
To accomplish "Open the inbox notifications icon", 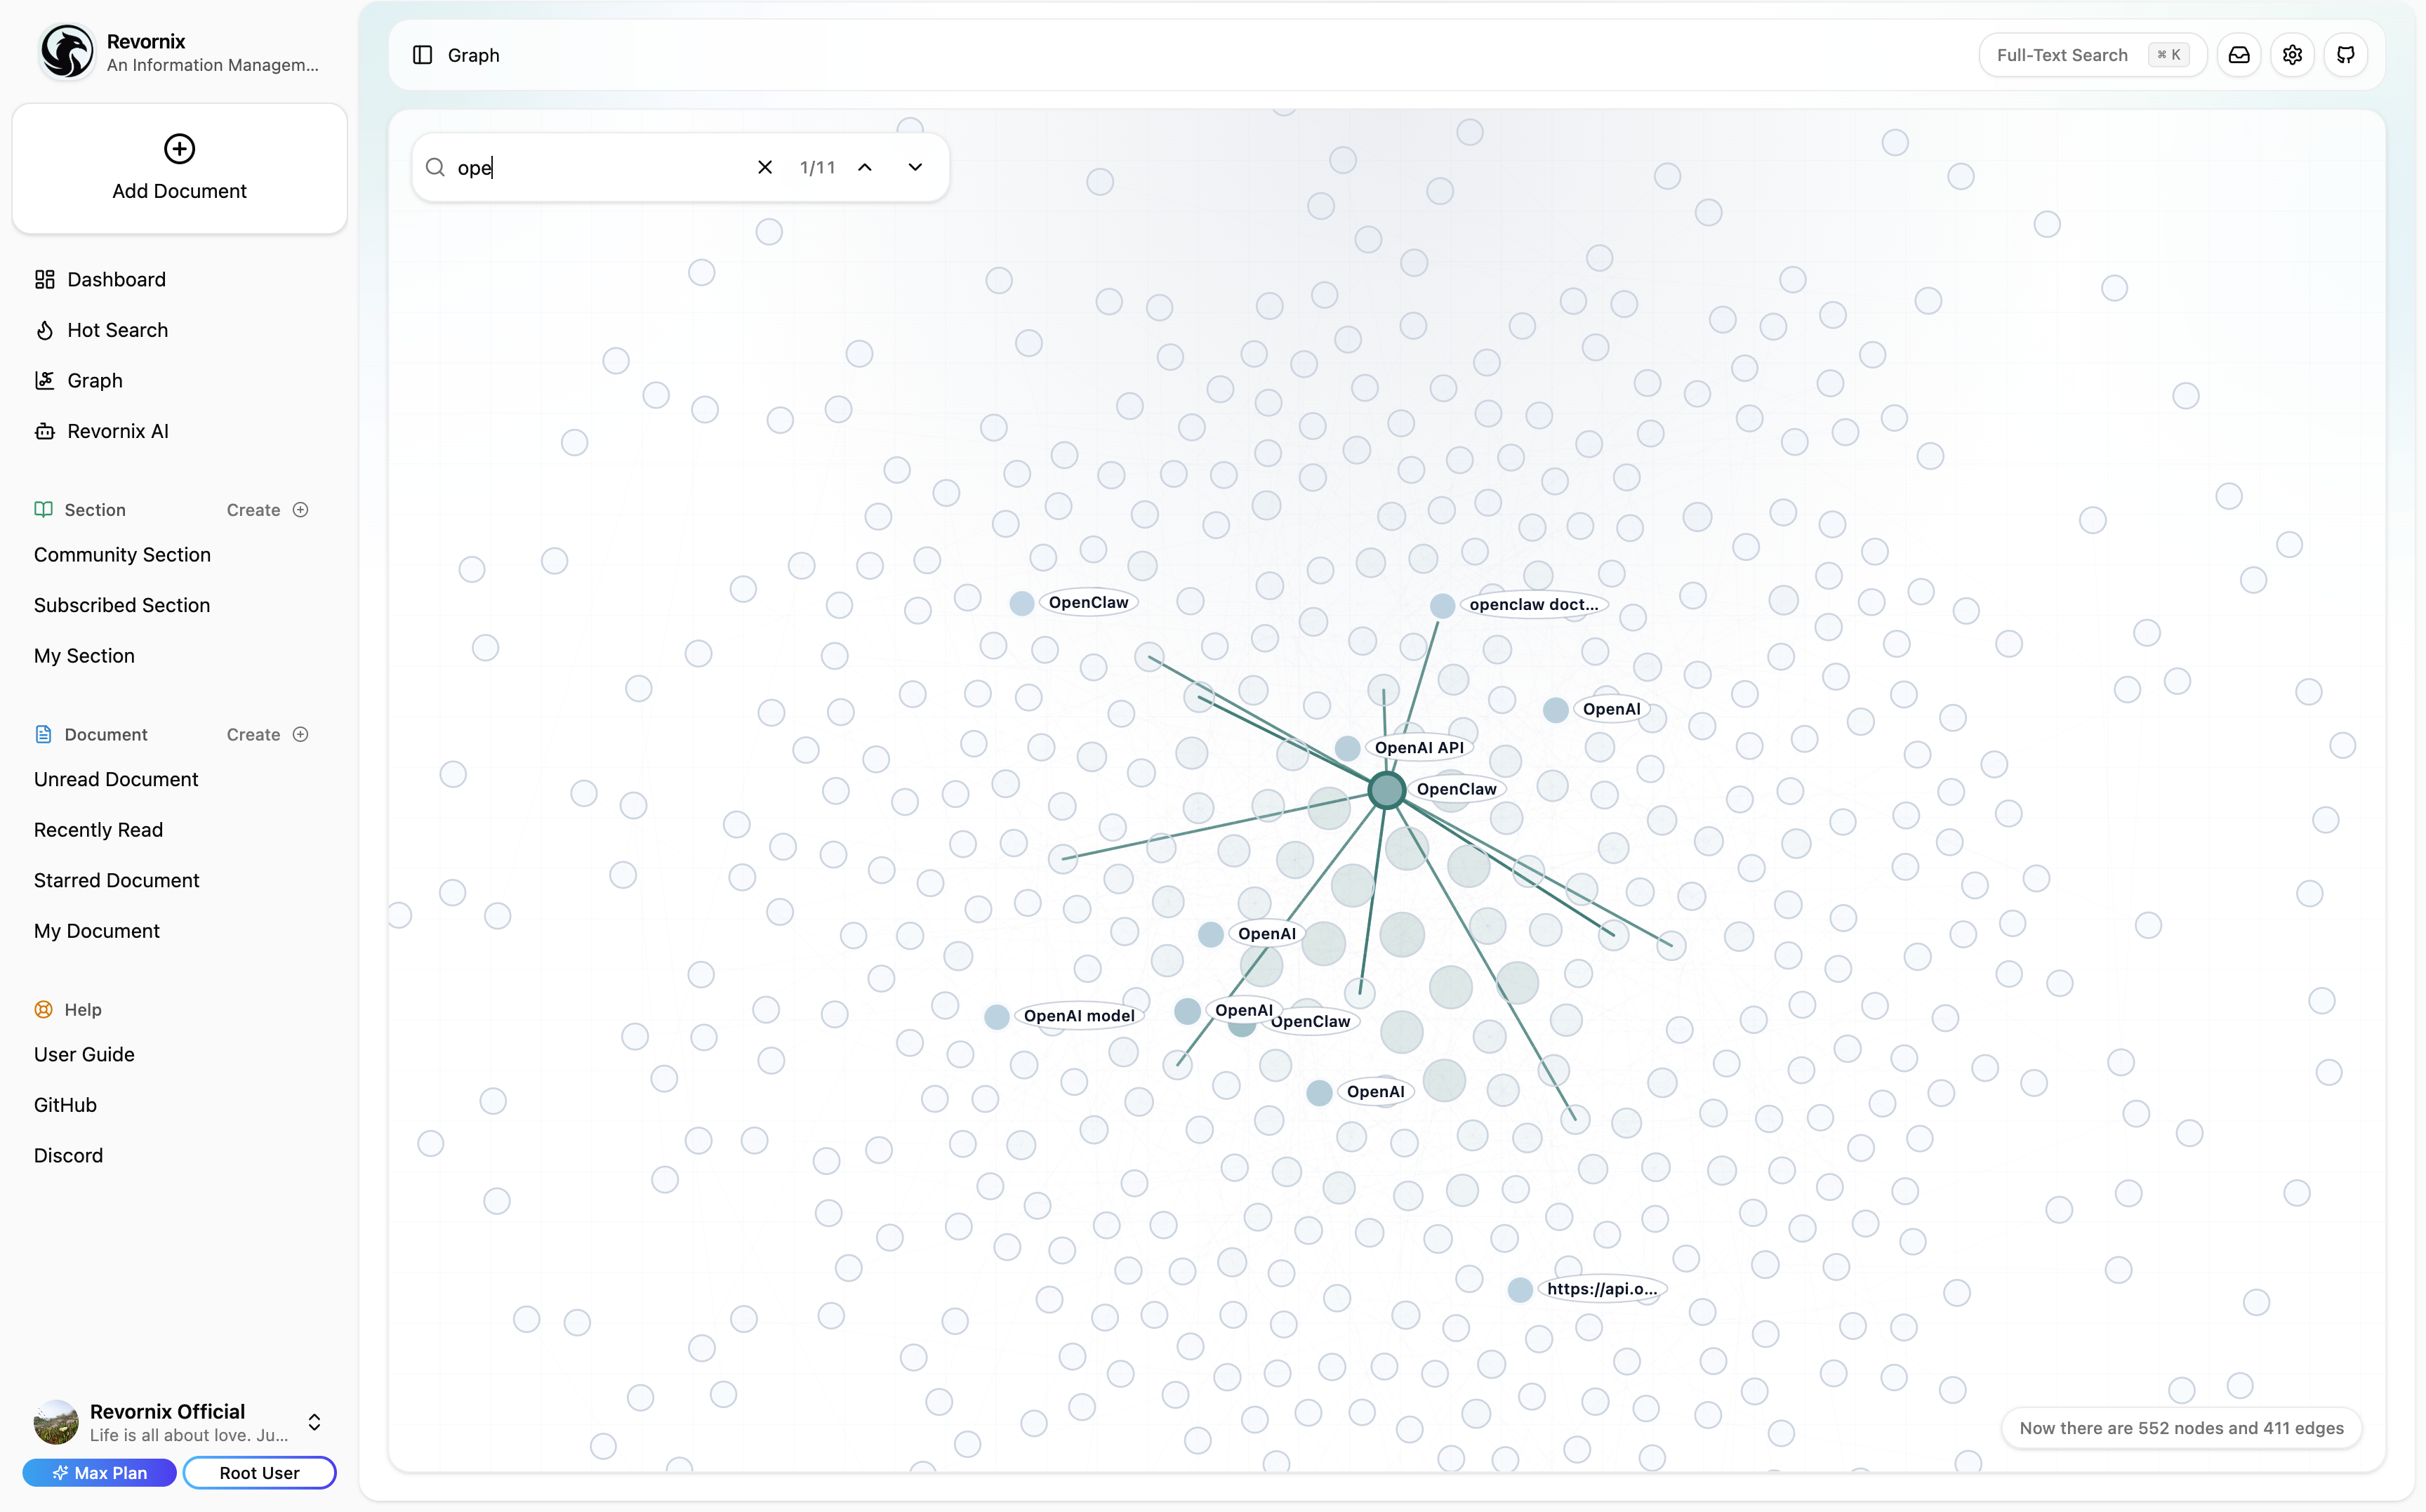I will click(x=2239, y=55).
